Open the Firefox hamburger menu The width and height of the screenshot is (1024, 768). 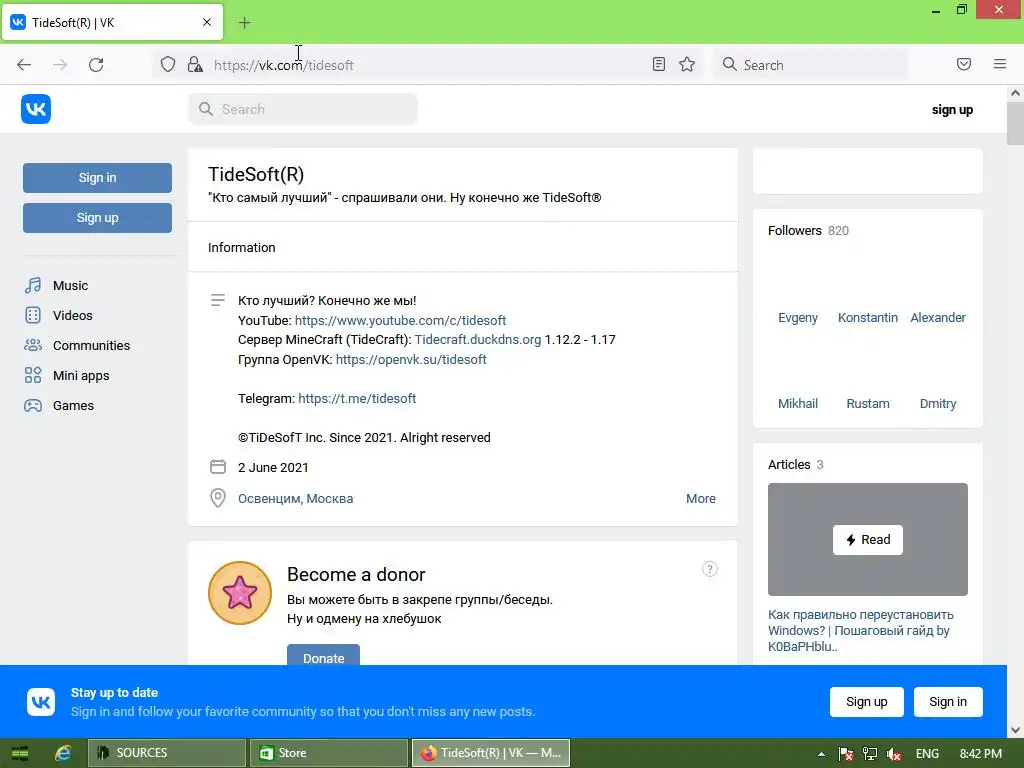click(x=1000, y=64)
